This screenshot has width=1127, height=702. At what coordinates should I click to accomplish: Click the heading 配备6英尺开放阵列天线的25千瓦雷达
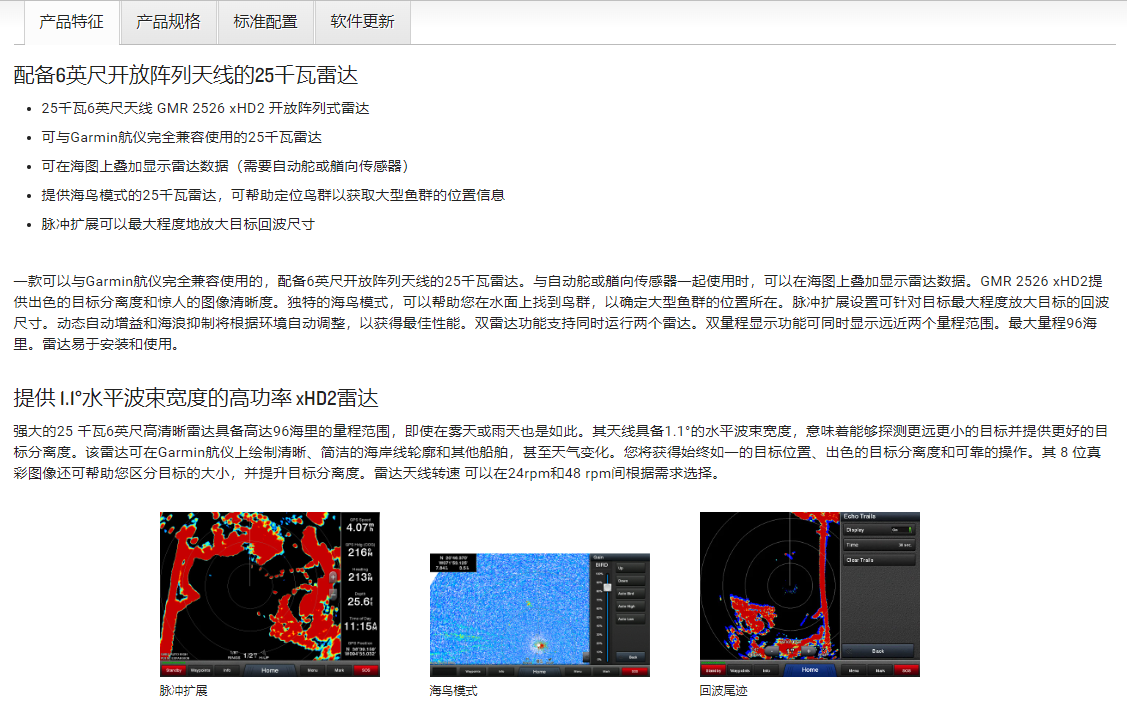pyautogui.click(x=185, y=75)
